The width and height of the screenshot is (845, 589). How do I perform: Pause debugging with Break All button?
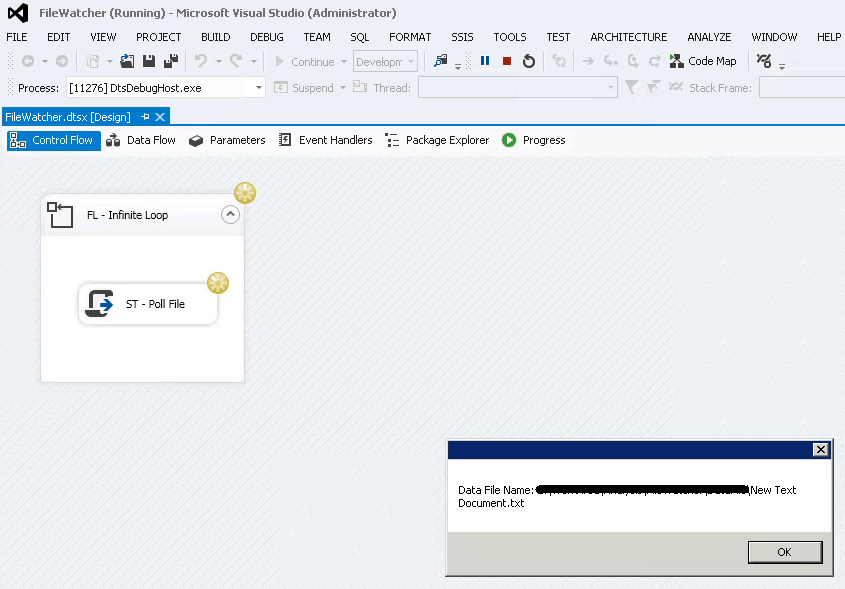(485, 61)
